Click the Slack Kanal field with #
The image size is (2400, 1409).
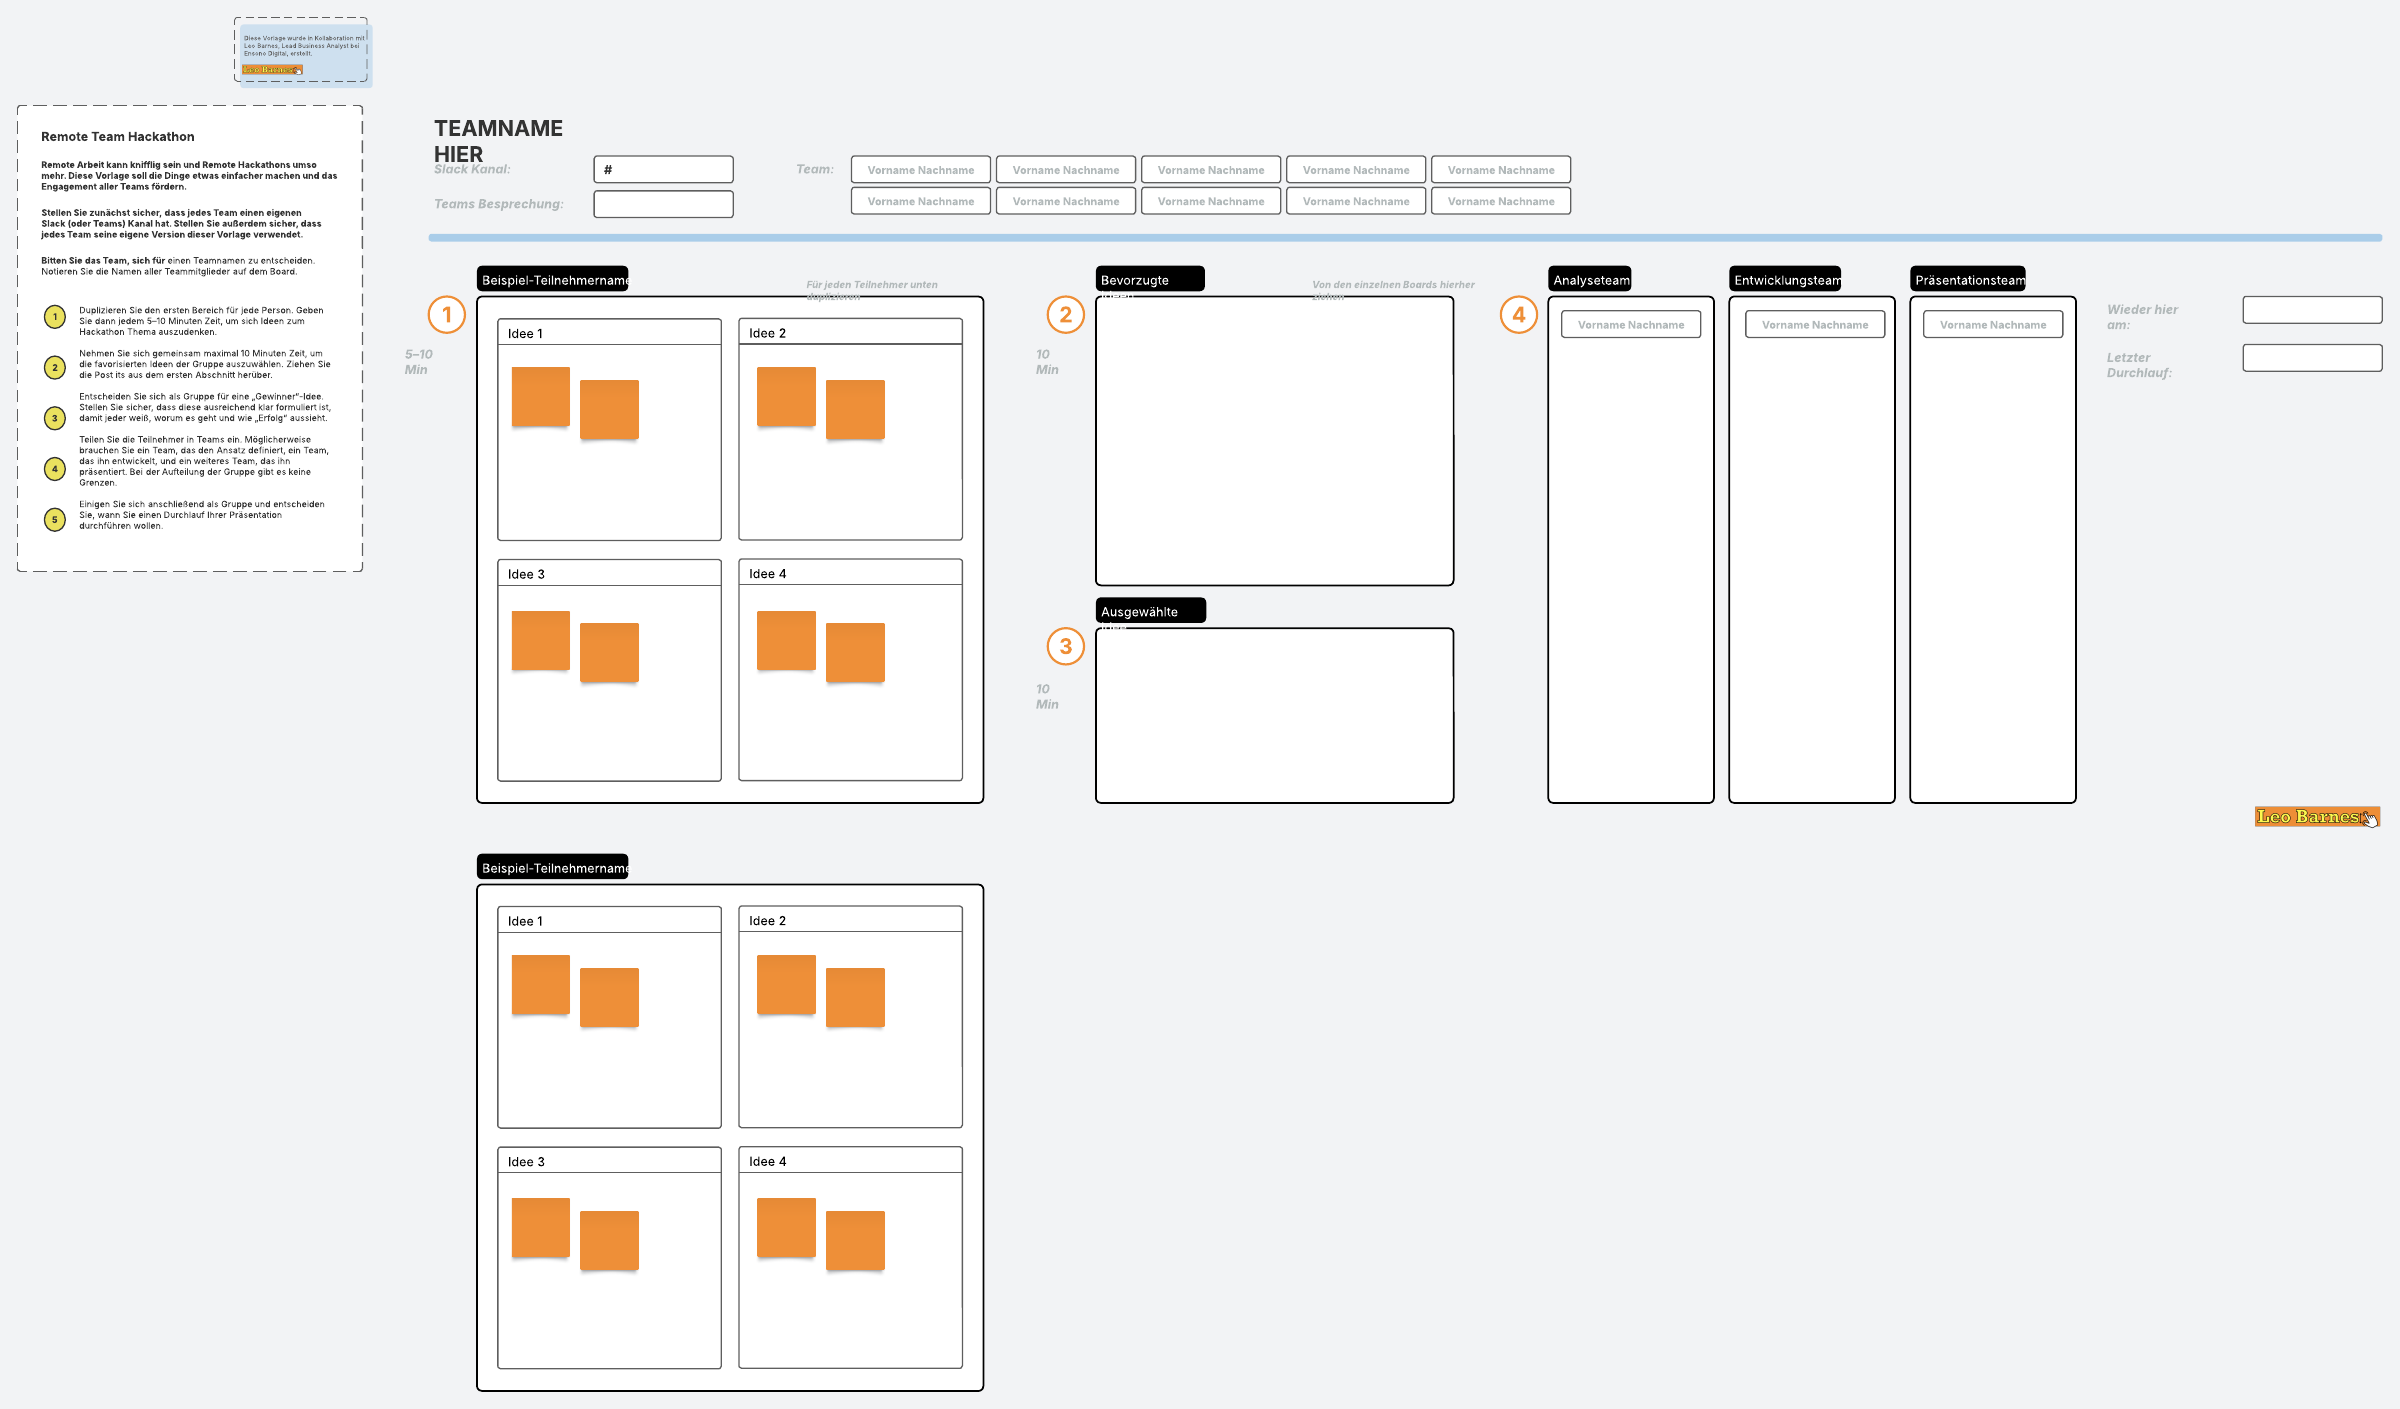663,170
